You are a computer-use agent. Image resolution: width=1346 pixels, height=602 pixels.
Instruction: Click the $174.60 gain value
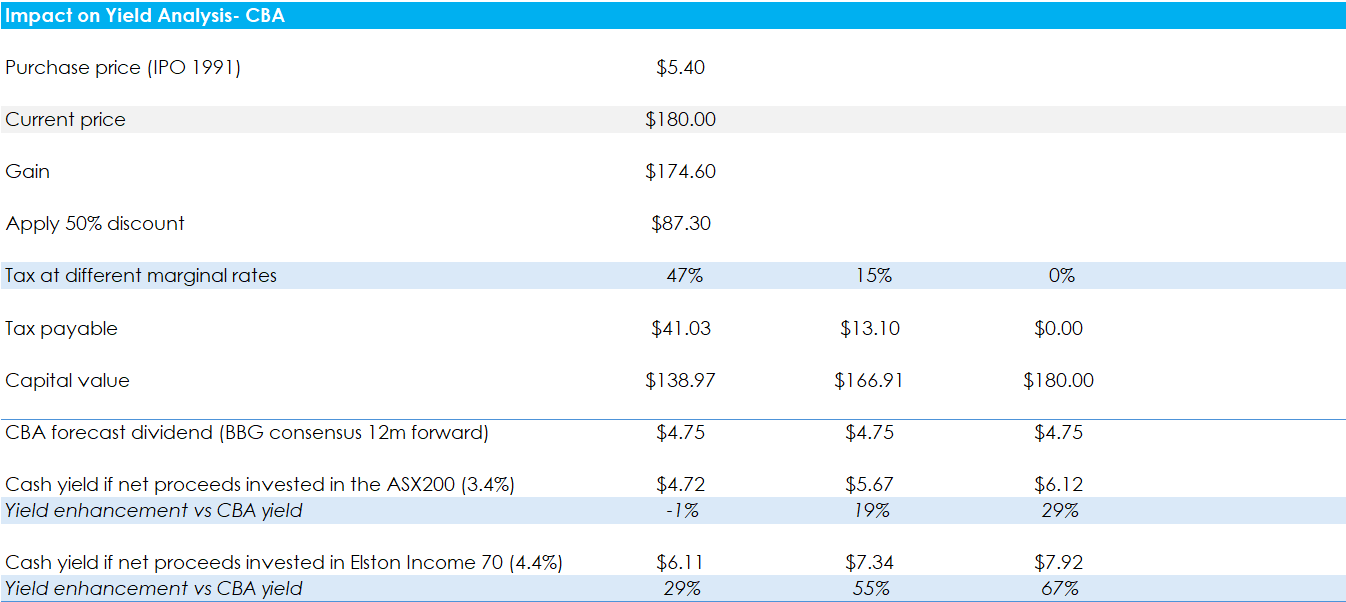point(680,172)
